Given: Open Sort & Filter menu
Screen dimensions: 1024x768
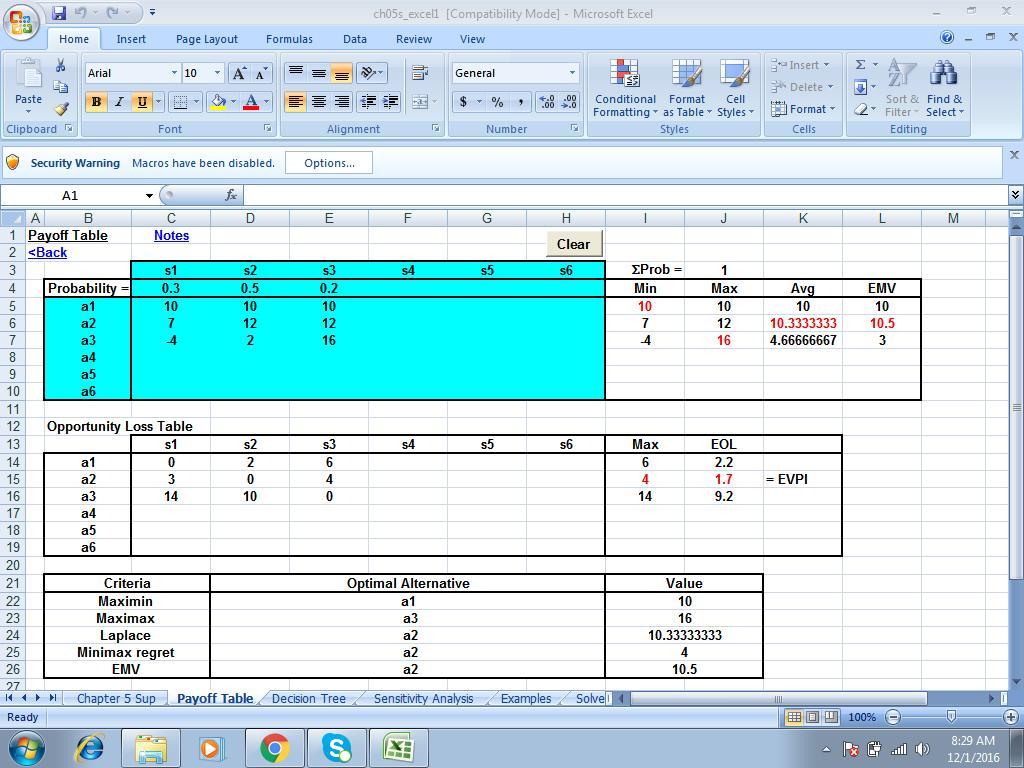Looking at the screenshot, I should click(x=902, y=88).
